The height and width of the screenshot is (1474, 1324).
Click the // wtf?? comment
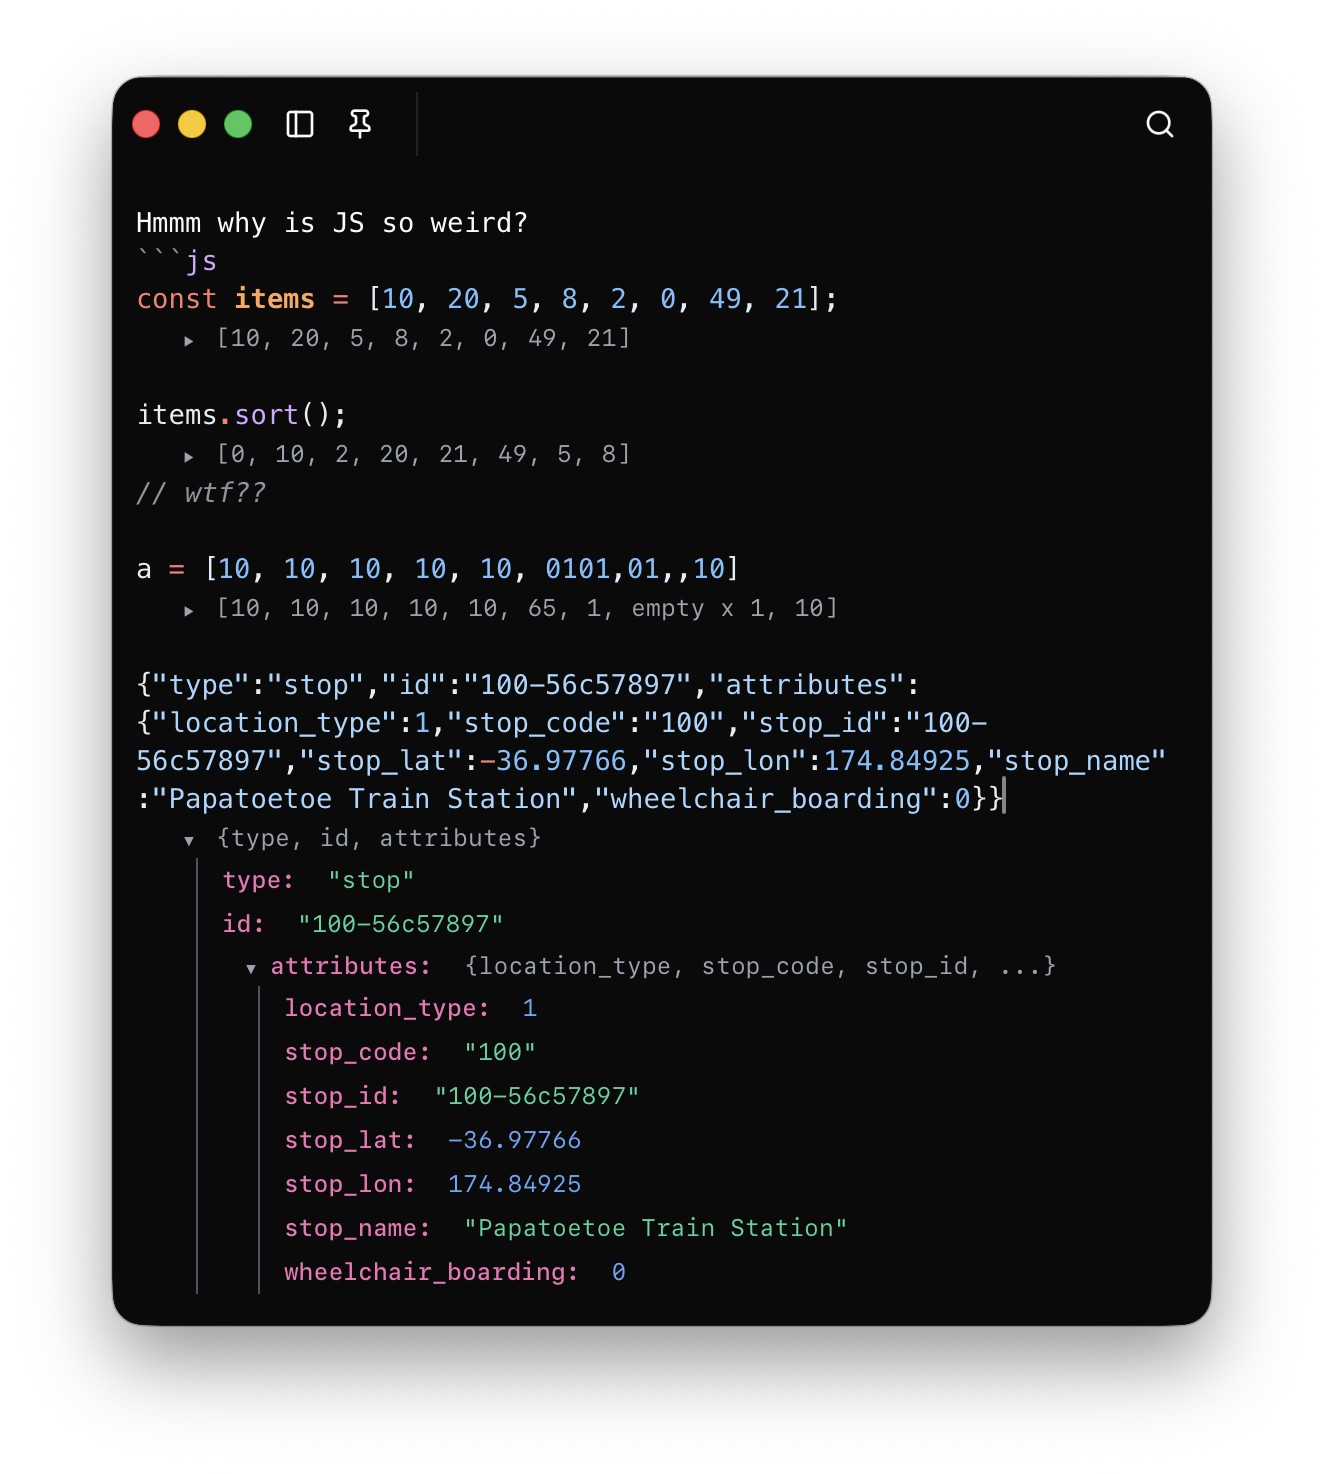(x=199, y=492)
